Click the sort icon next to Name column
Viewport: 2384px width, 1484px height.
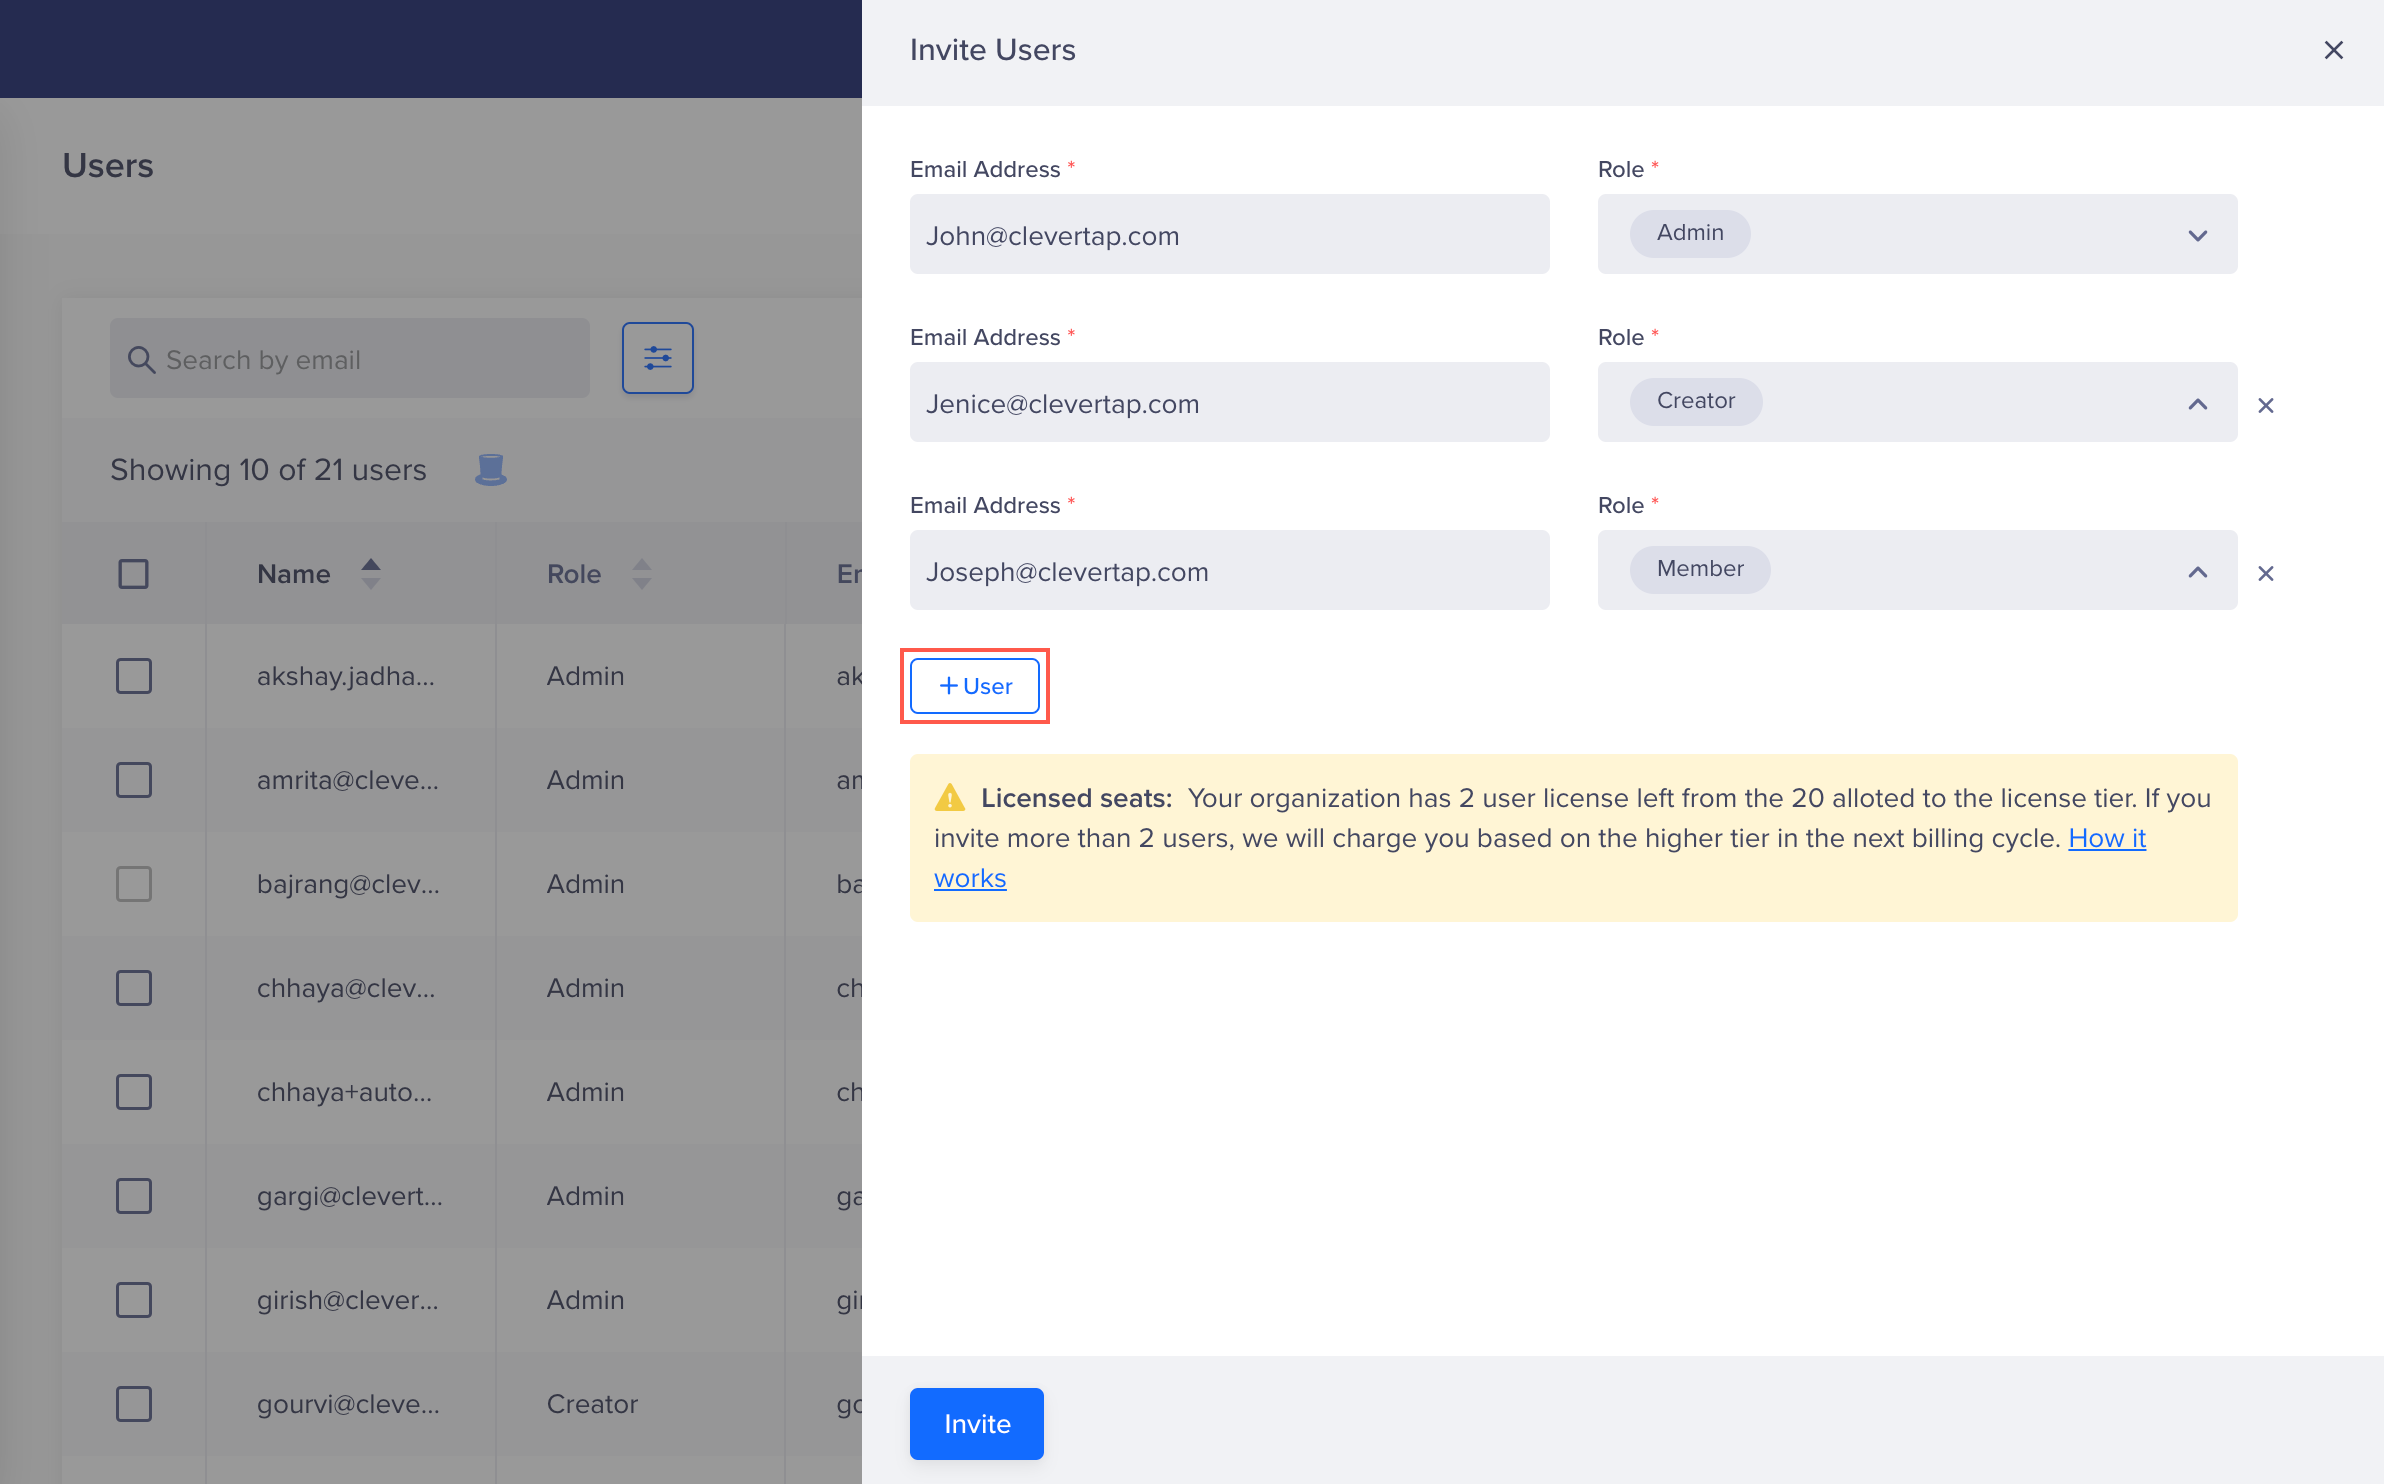pyautogui.click(x=371, y=573)
